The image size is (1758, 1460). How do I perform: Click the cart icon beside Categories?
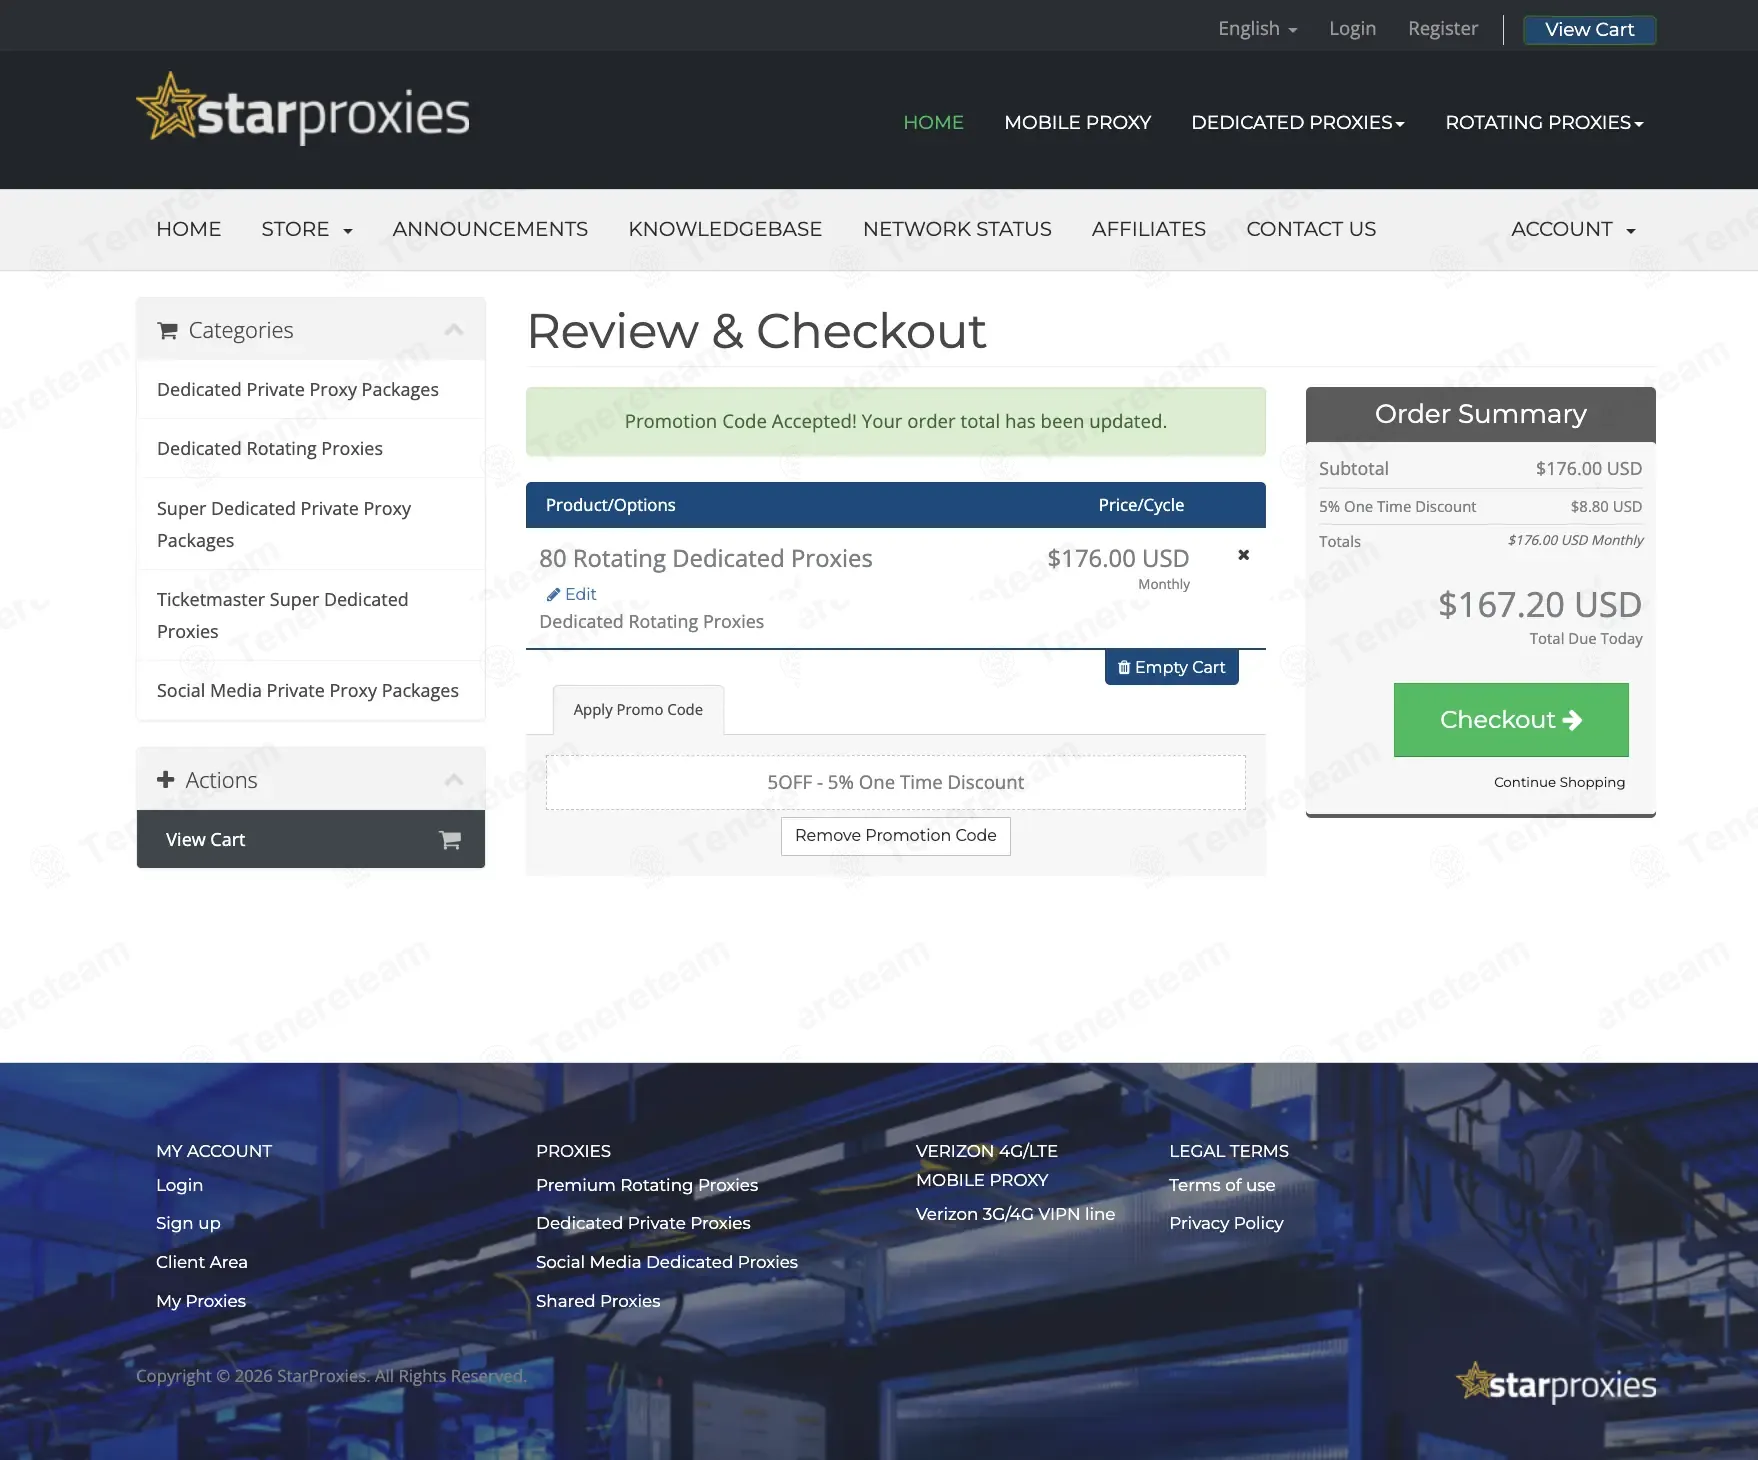168,331
